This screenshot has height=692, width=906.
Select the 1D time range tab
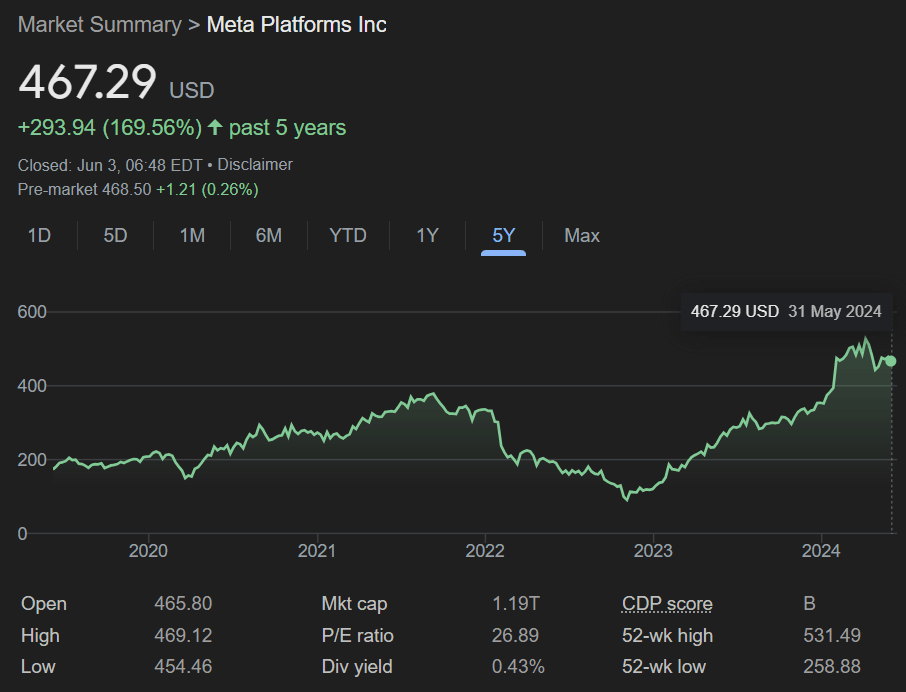[x=39, y=236]
